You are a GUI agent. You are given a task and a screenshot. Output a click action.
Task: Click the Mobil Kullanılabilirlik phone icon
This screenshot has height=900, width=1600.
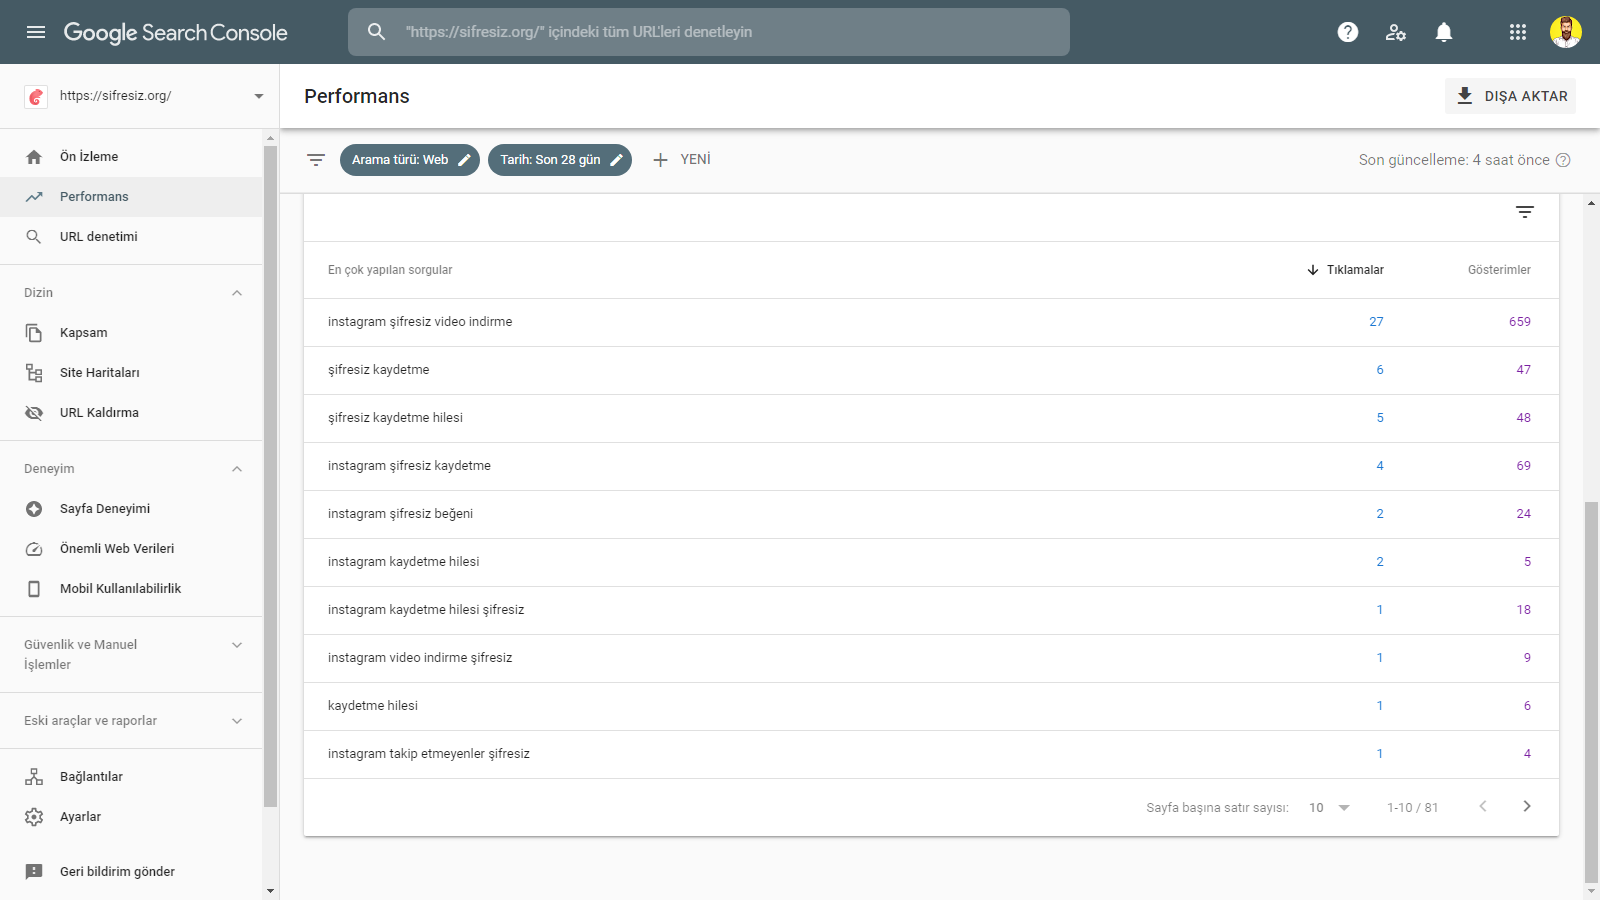coord(34,589)
